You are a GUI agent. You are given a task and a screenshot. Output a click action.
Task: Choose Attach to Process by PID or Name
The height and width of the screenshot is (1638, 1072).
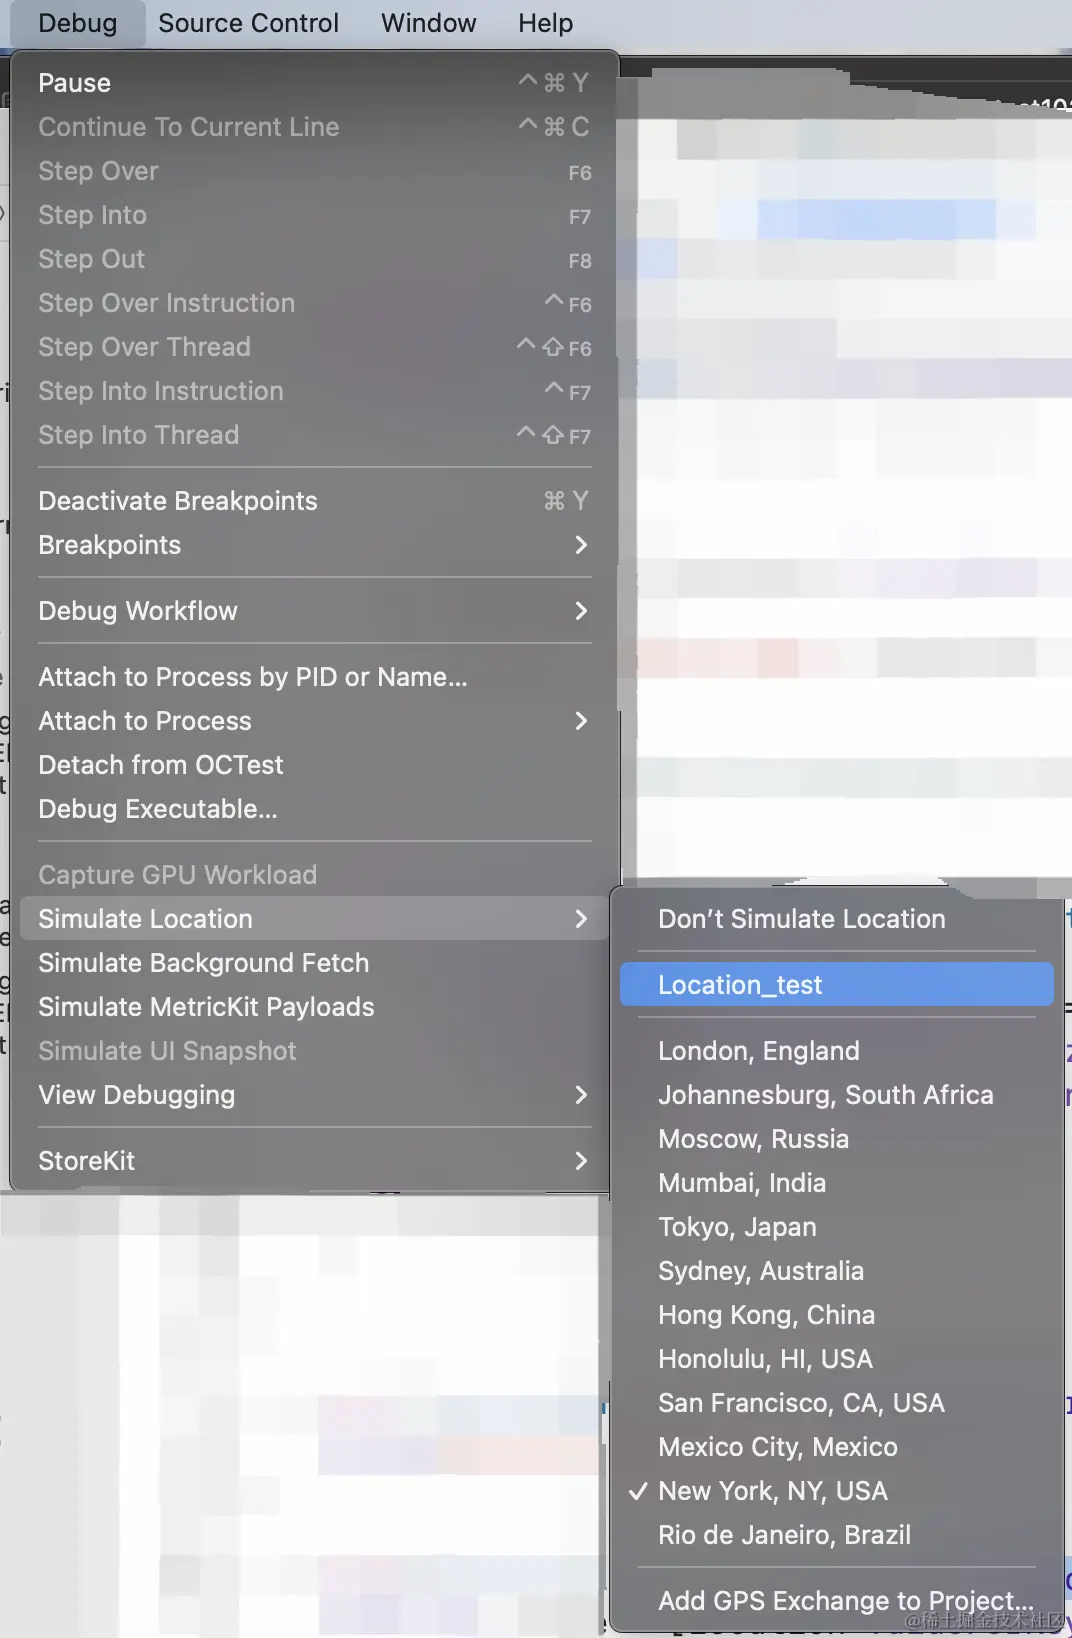point(314,677)
